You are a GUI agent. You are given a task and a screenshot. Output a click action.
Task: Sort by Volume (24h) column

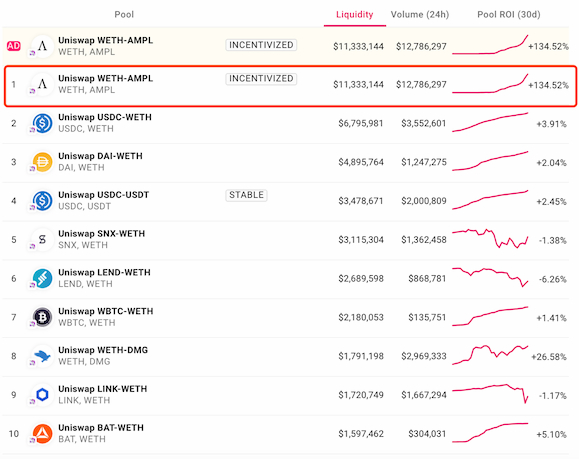pyautogui.click(x=420, y=14)
